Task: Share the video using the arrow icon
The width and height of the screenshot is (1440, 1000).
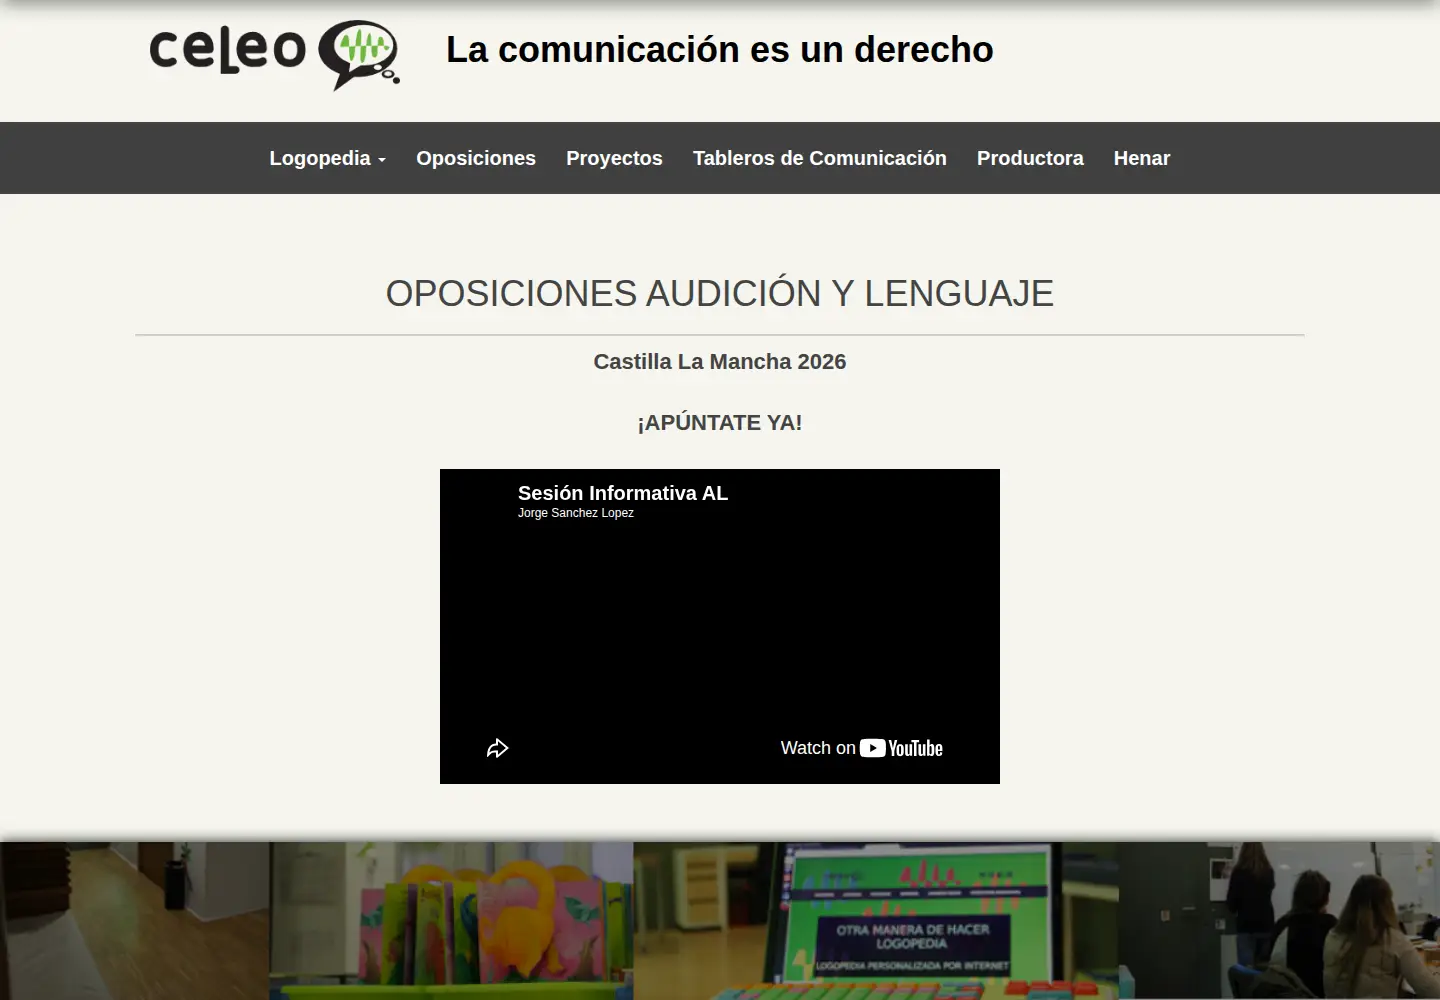Action: pos(497,748)
